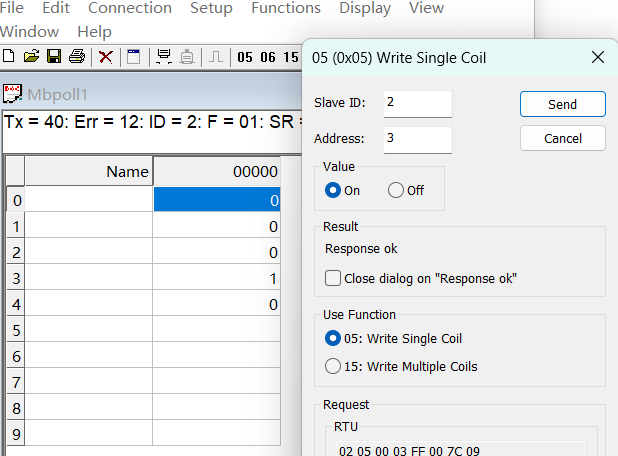Open the Connection menu
The height and width of the screenshot is (456, 618).
tap(130, 8)
